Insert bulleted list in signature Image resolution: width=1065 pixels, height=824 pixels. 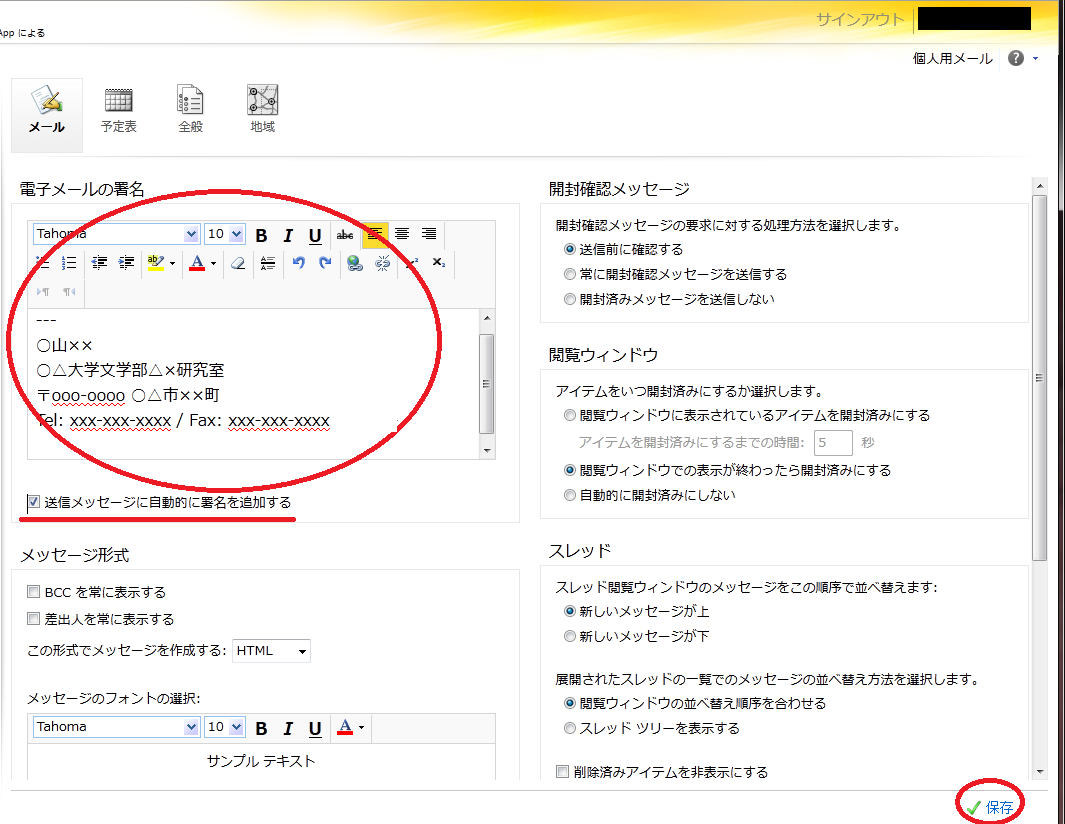tap(42, 263)
